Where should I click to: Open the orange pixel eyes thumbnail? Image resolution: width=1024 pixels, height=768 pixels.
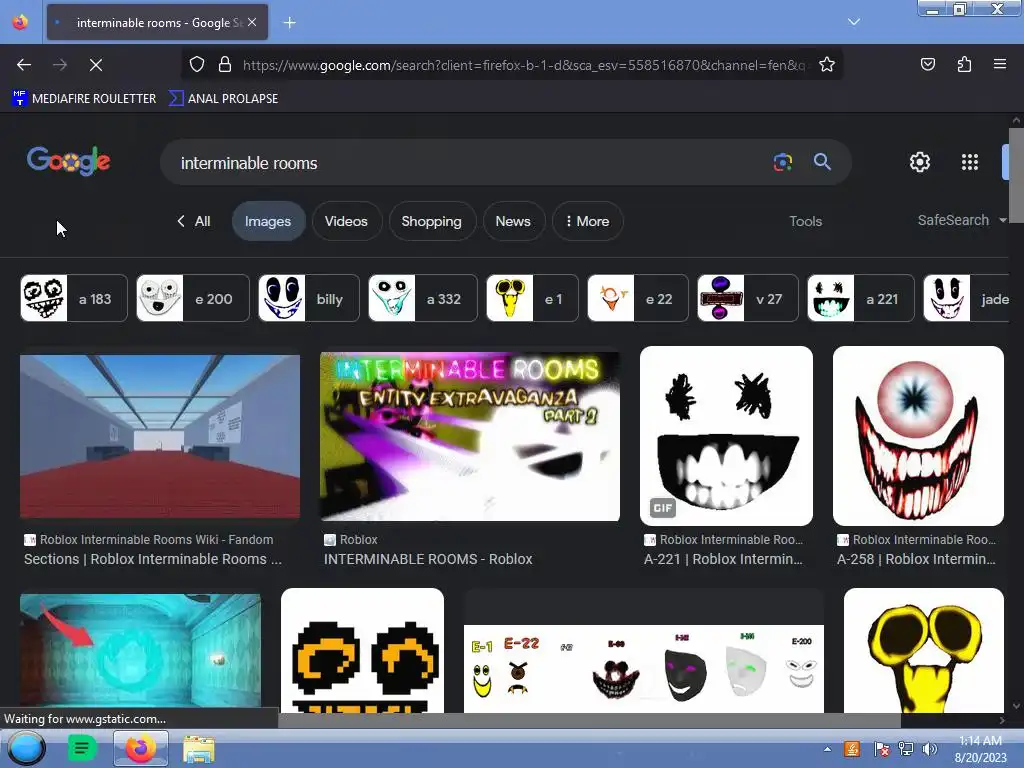click(362, 650)
